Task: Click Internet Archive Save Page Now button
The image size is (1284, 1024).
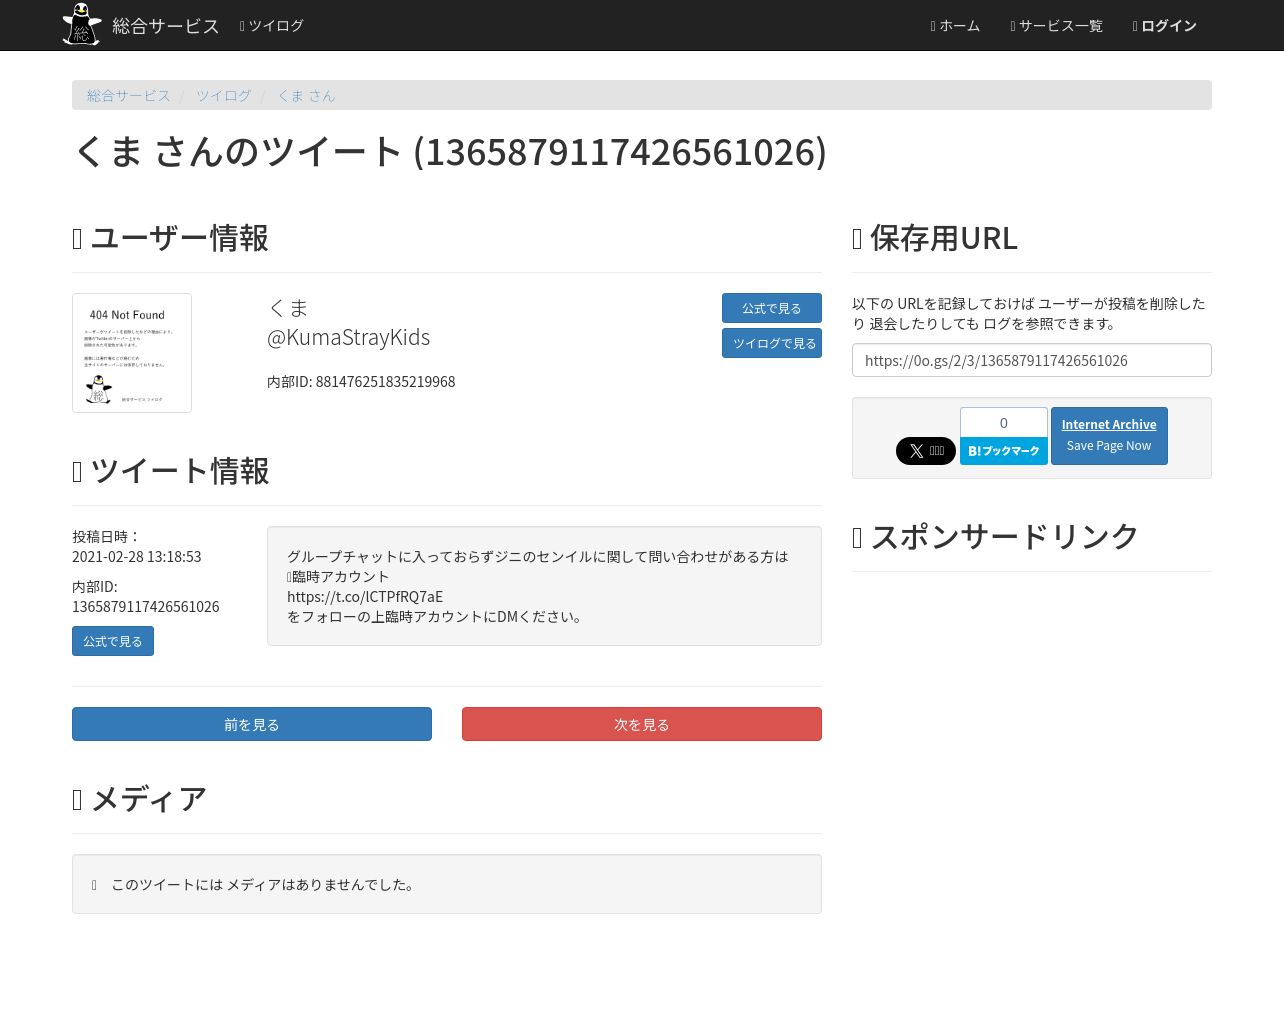Action: point(1109,436)
